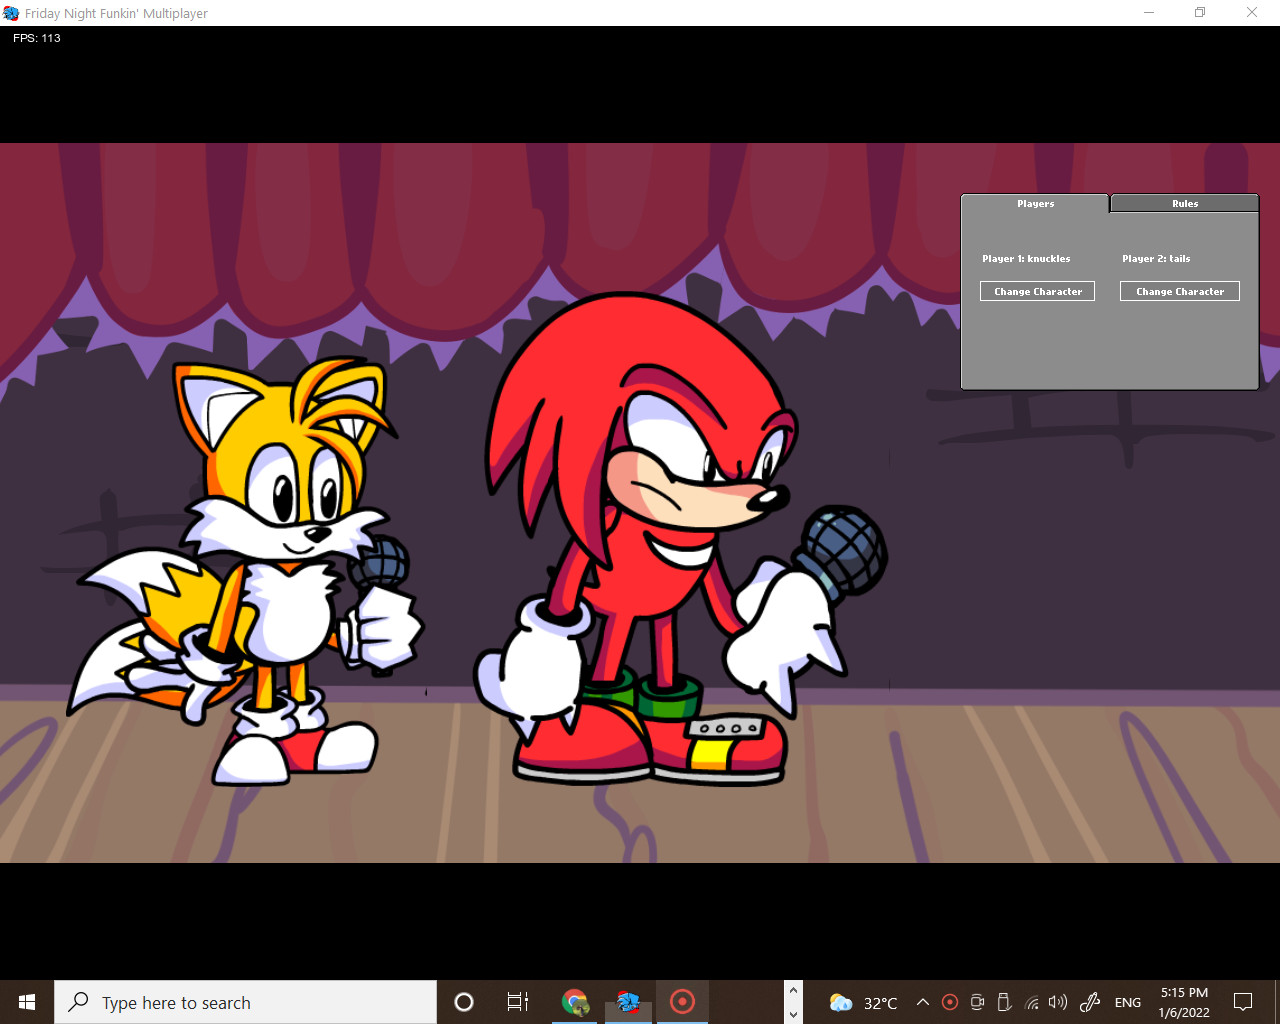1280x1024 pixels.
Task: Click the taskbar overflow down arrow
Action: (x=792, y=1015)
